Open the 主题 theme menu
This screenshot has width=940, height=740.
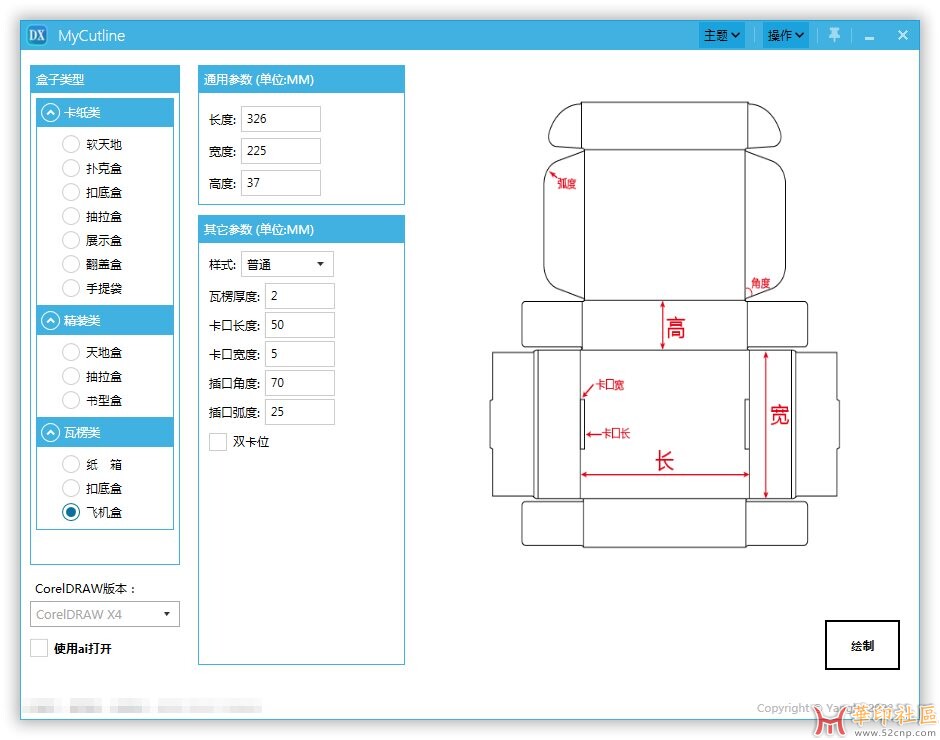722,35
